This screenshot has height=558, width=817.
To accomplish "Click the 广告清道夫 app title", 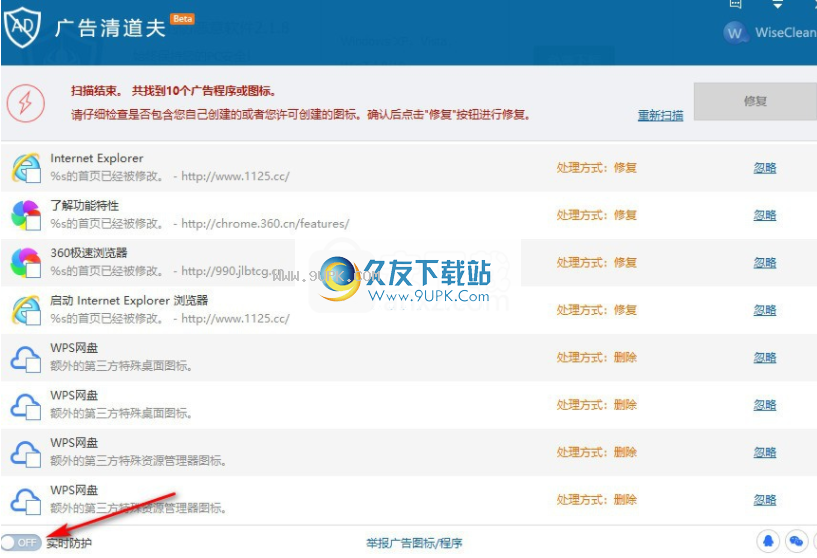I will [110, 28].
